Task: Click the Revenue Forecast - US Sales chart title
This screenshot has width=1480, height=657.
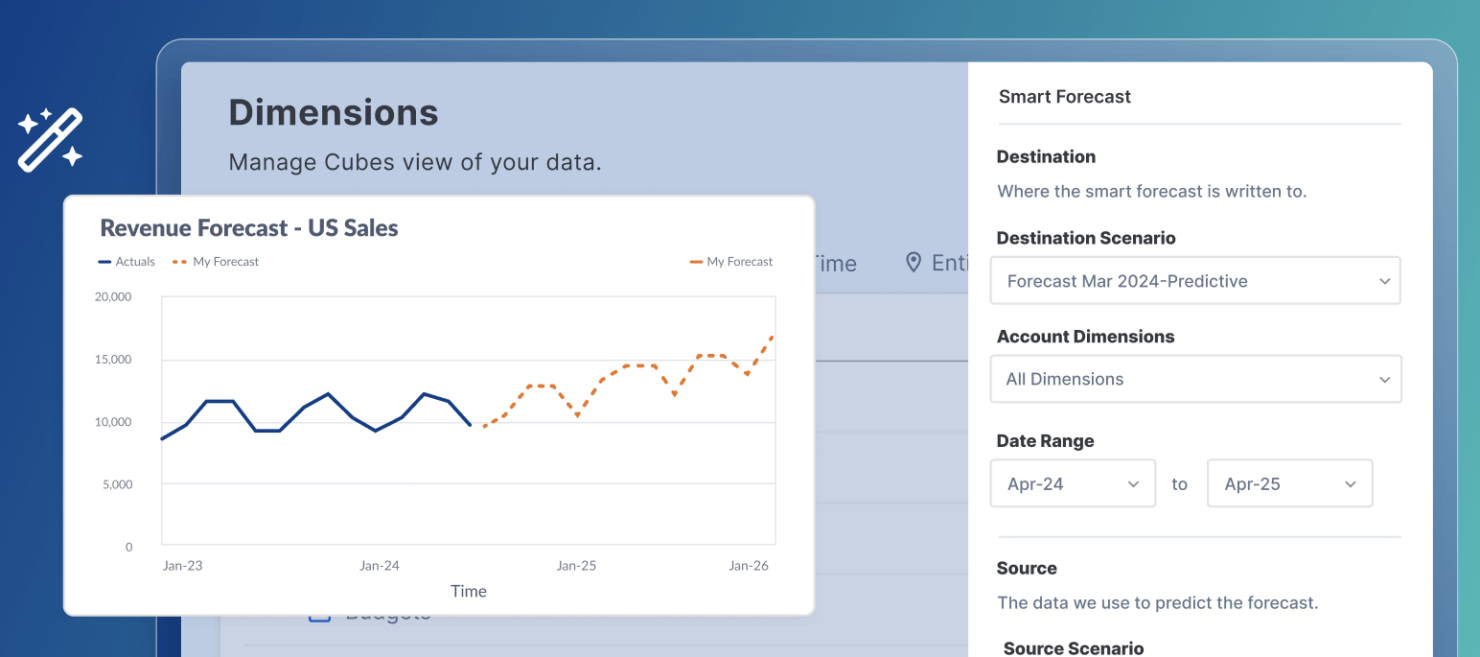Action: [x=248, y=227]
